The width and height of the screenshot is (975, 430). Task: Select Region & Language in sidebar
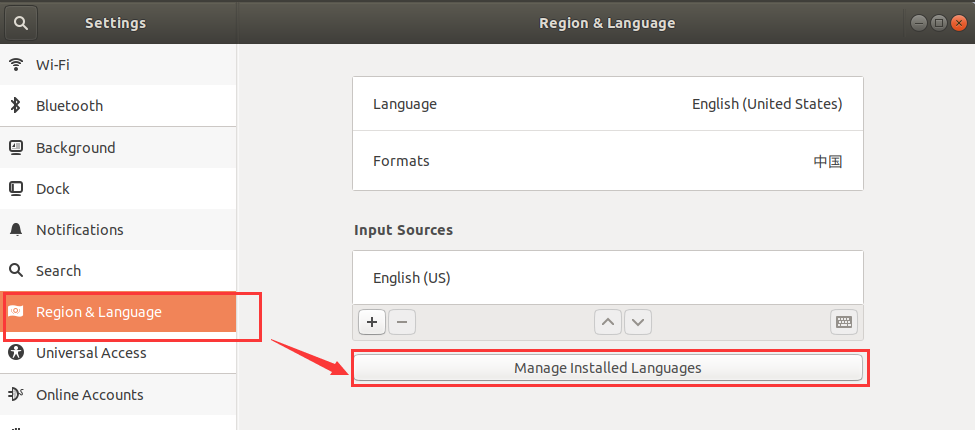(99, 312)
